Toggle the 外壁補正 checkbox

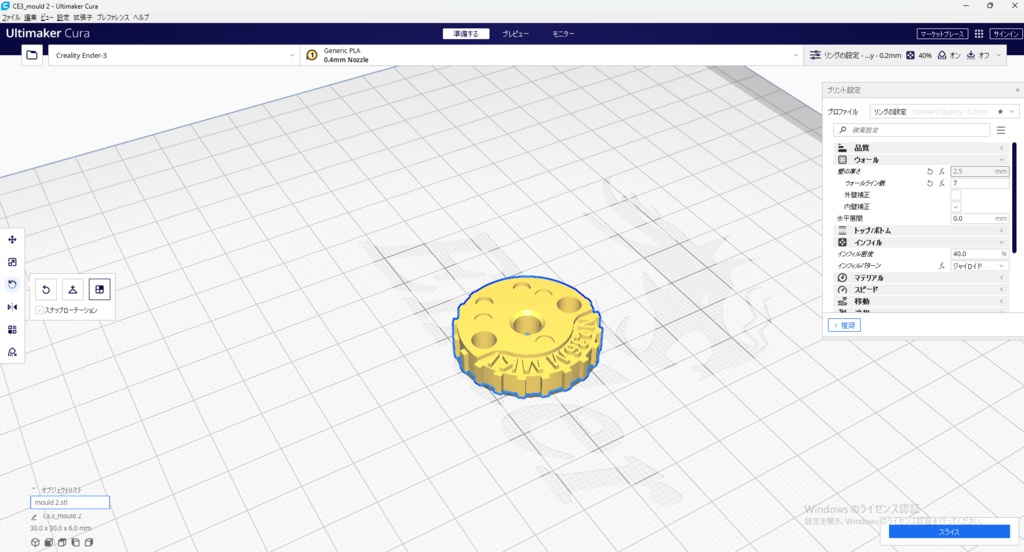coord(955,195)
